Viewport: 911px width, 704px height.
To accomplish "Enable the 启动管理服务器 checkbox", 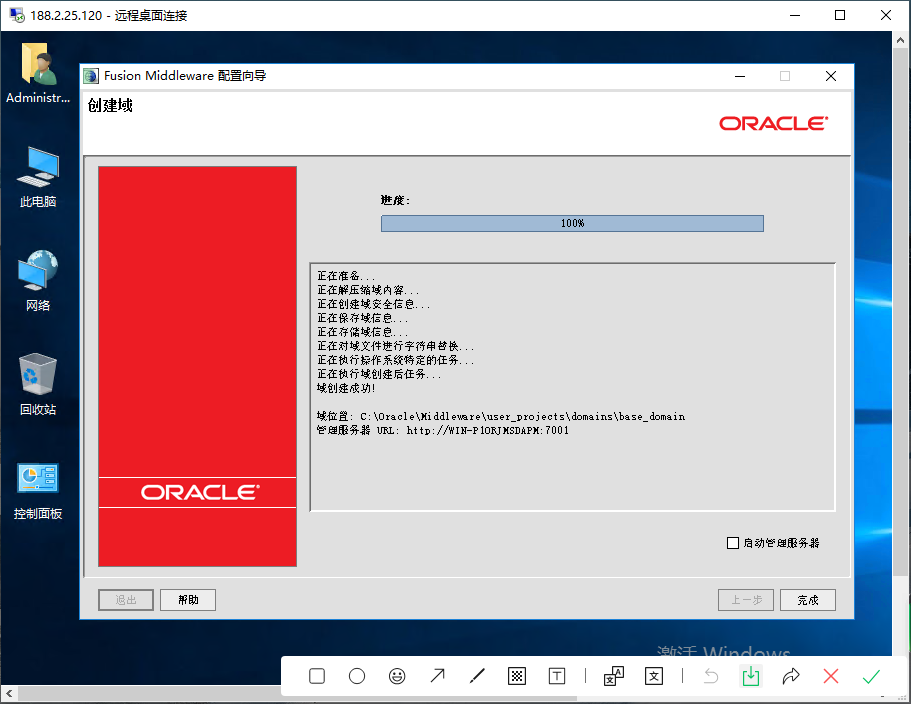I will 733,543.
